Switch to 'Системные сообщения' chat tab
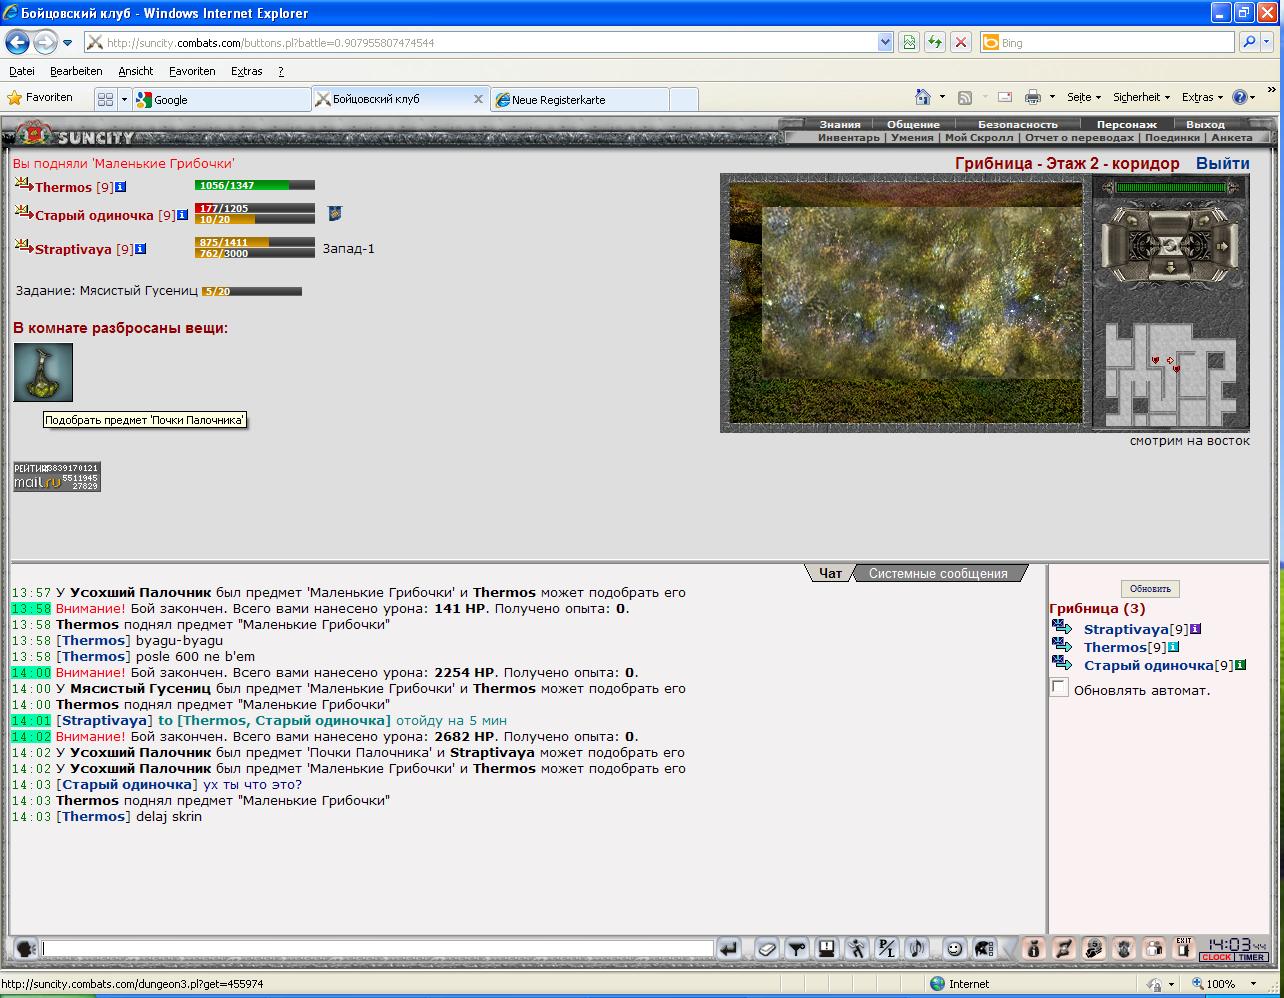This screenshot has height=998, width=1284. coord(938,573)
